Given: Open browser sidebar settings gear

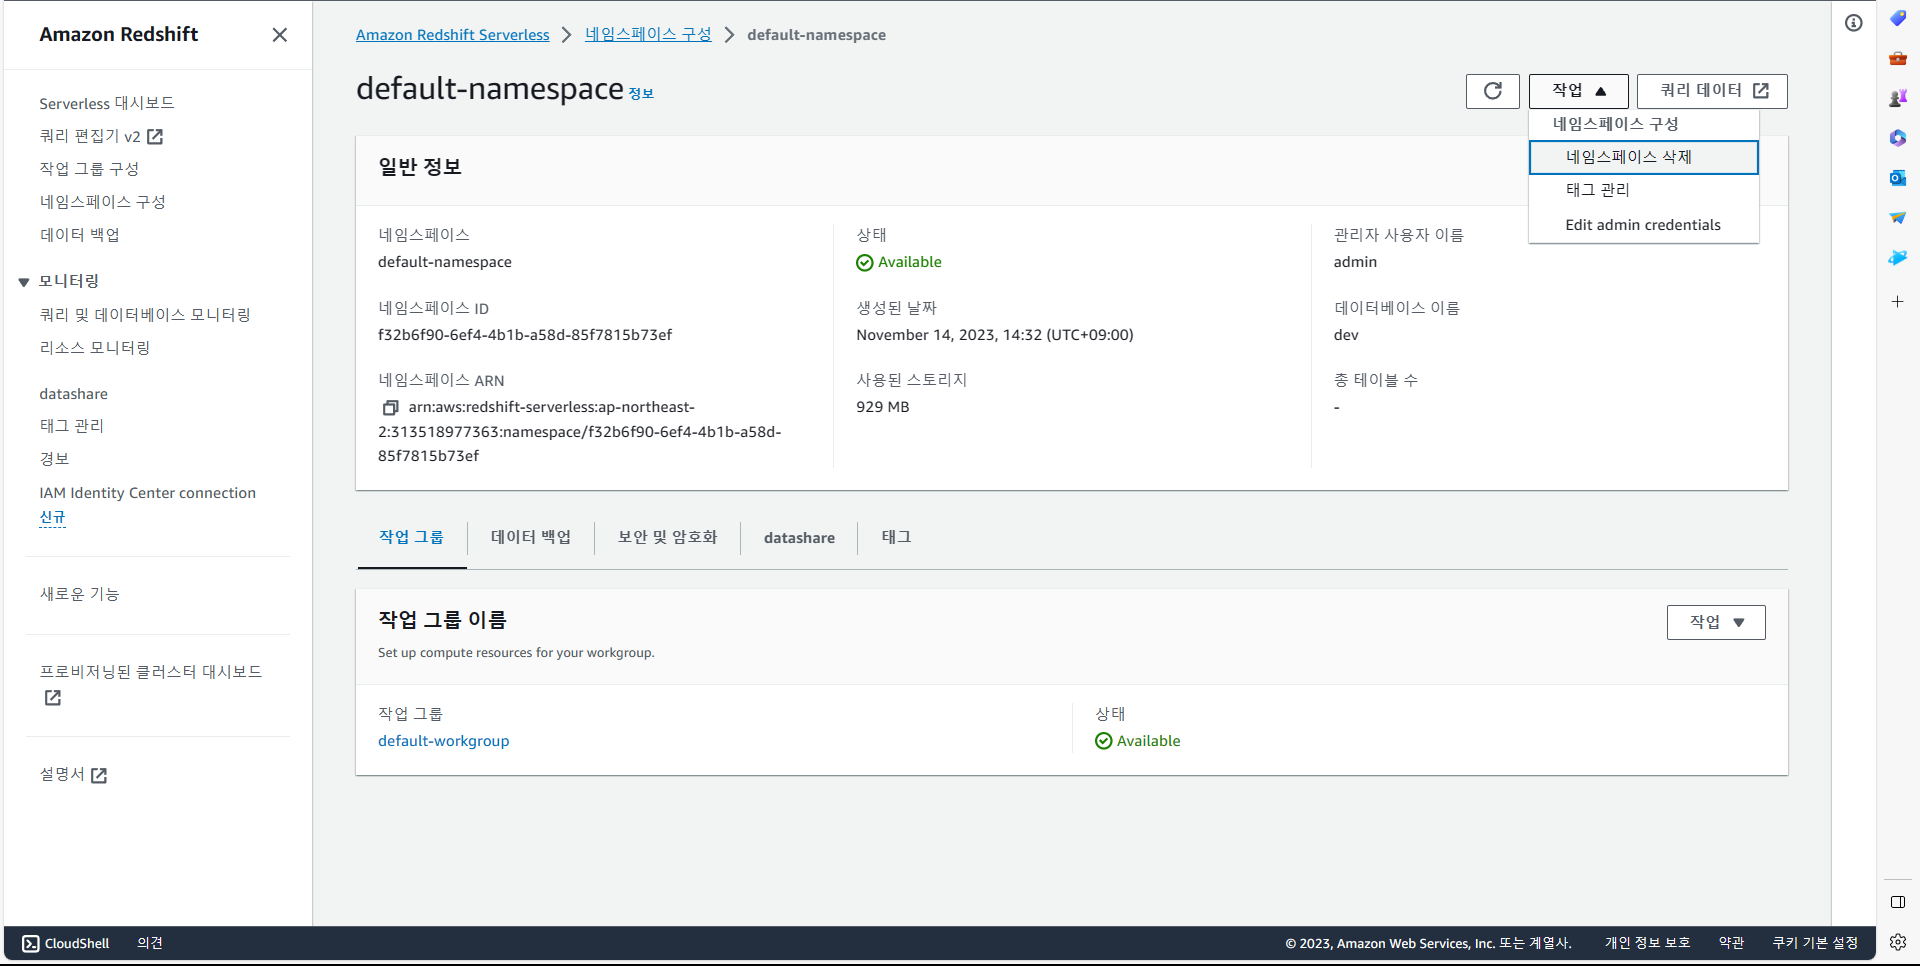Looking at the screenshot, I should tap(1897, 941).
